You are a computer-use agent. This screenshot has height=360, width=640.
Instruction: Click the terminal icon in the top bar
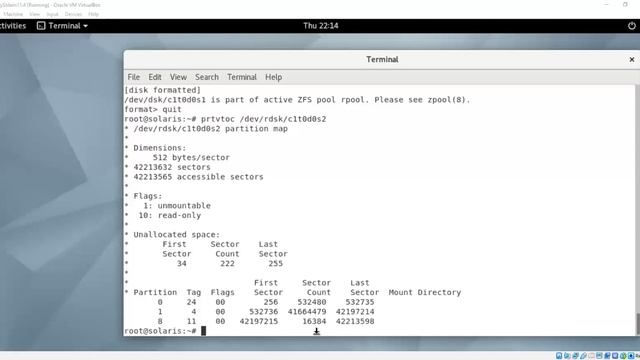click(41, 26)
